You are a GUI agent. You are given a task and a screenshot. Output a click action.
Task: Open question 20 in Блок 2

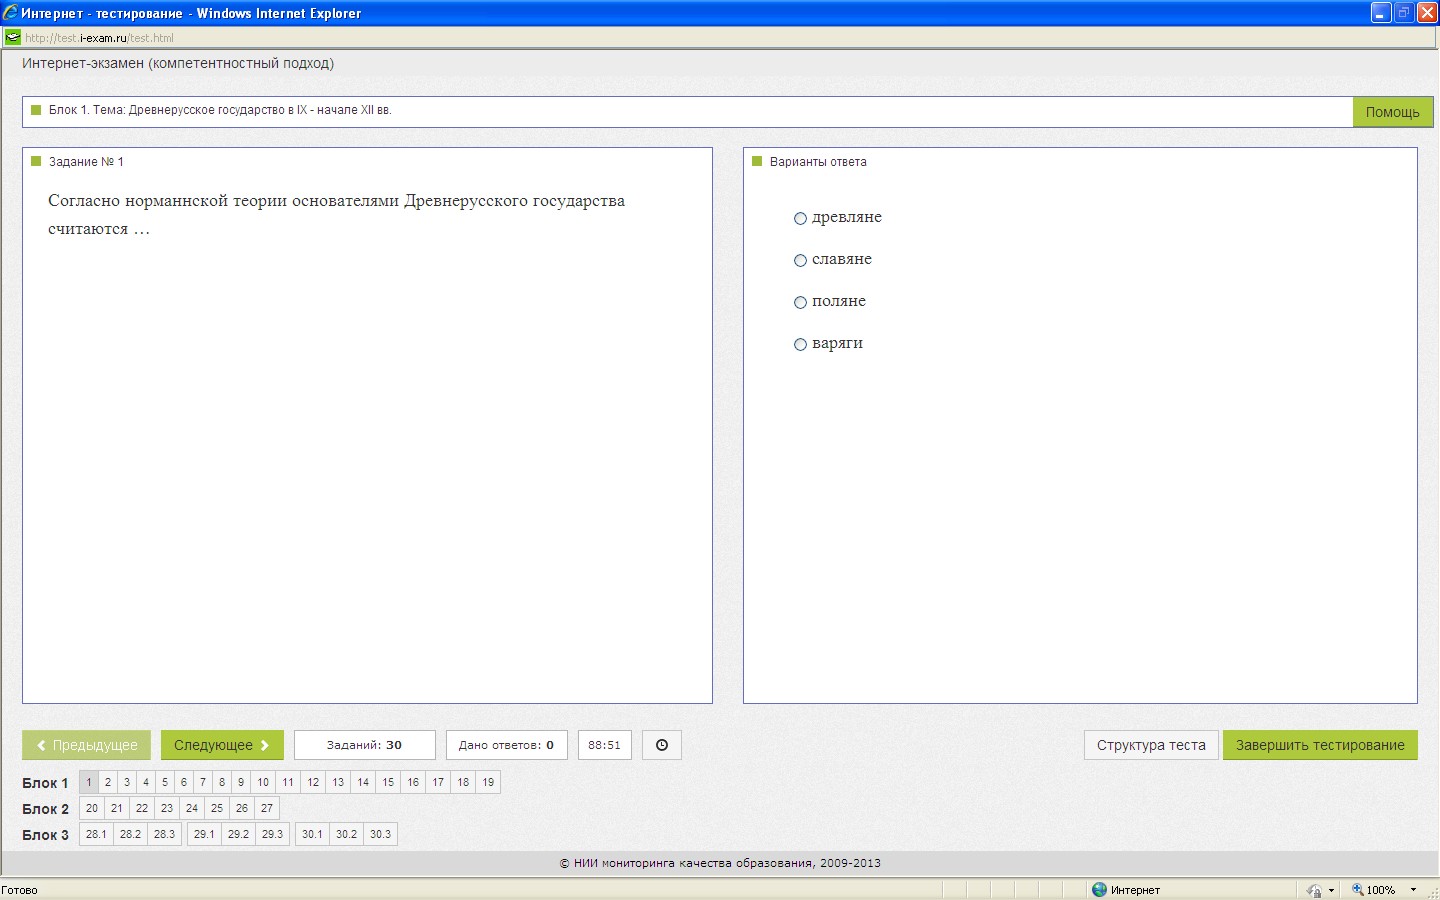click(x=92, y=808)
